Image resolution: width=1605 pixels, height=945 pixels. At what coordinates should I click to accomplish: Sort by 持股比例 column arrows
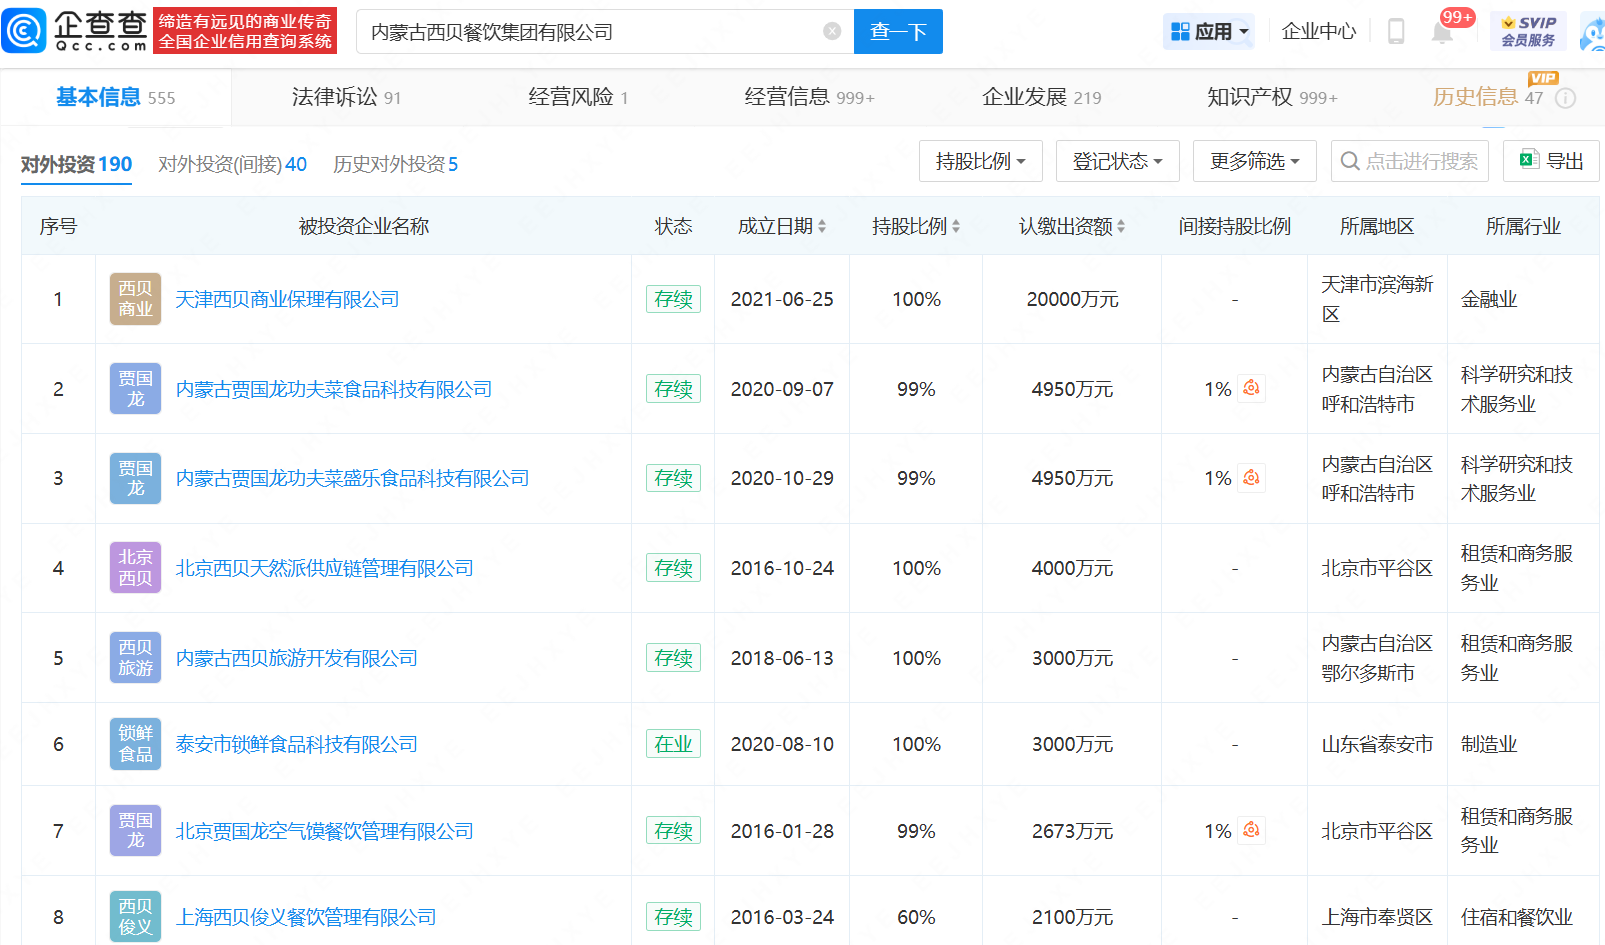coord(956,227)
